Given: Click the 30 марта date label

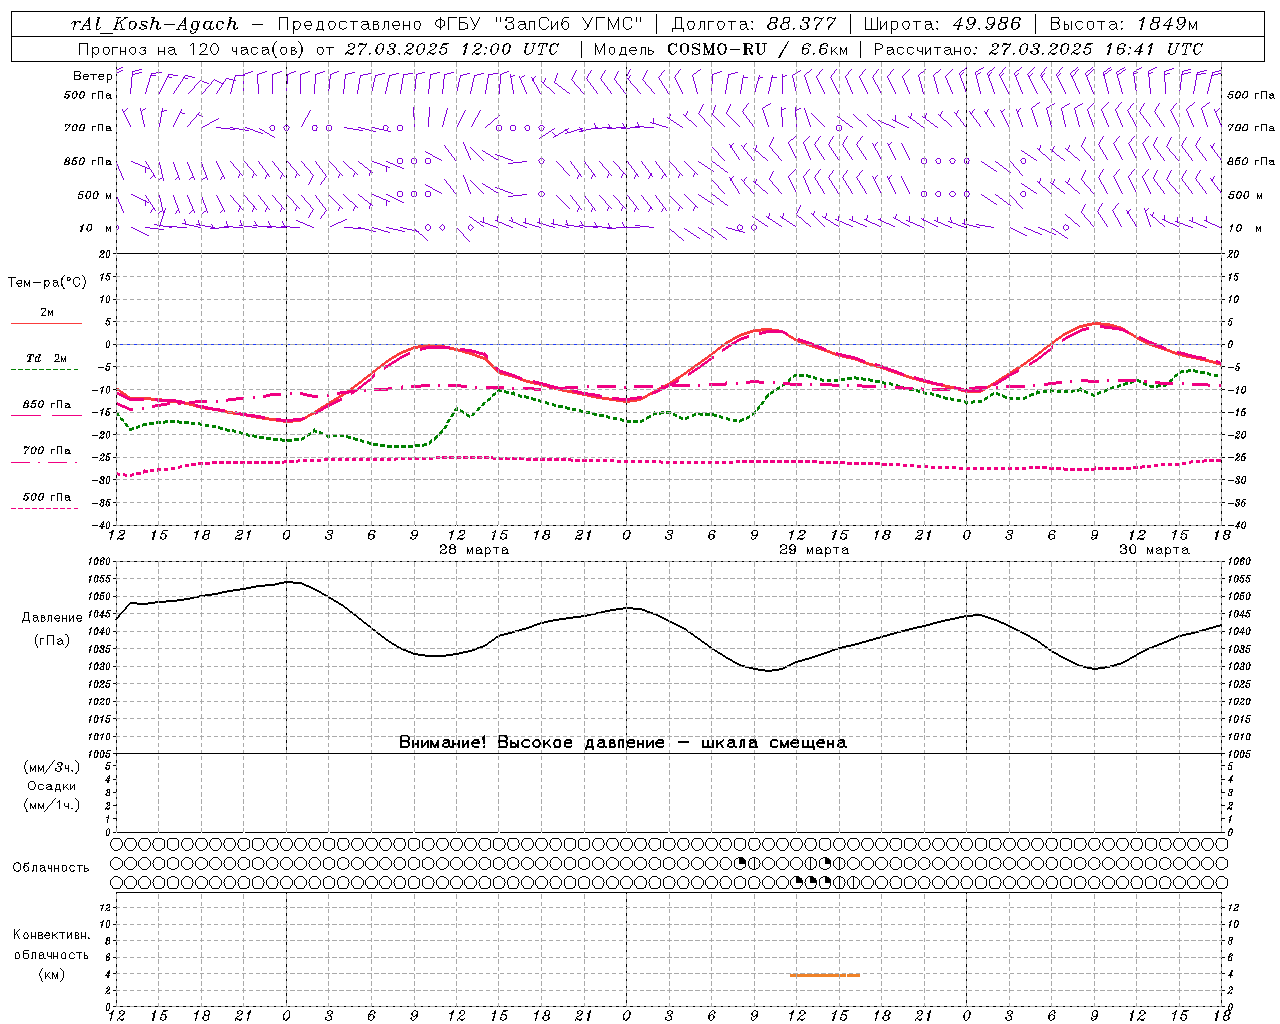Looking at the screenshot, I should pyautogui.click(x=1154, y=550).
